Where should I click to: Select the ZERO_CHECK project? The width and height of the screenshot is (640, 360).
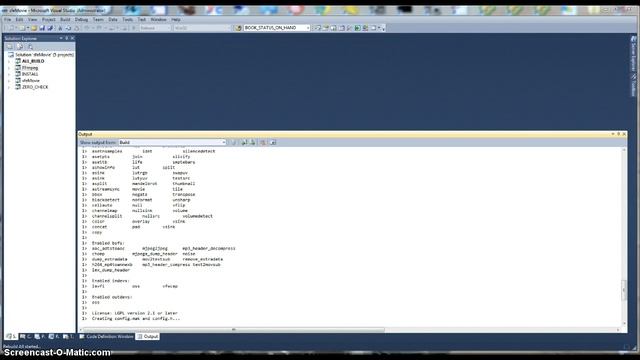[x=35, y=87]
